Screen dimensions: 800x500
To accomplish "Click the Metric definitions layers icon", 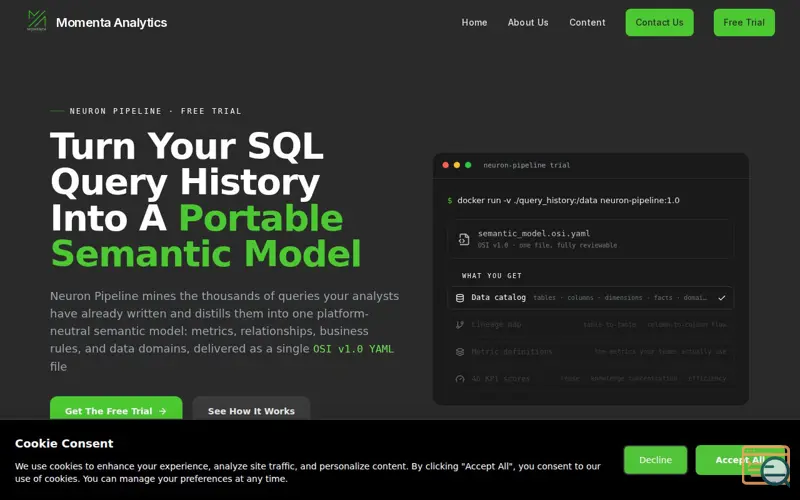I will pos(460,352).
